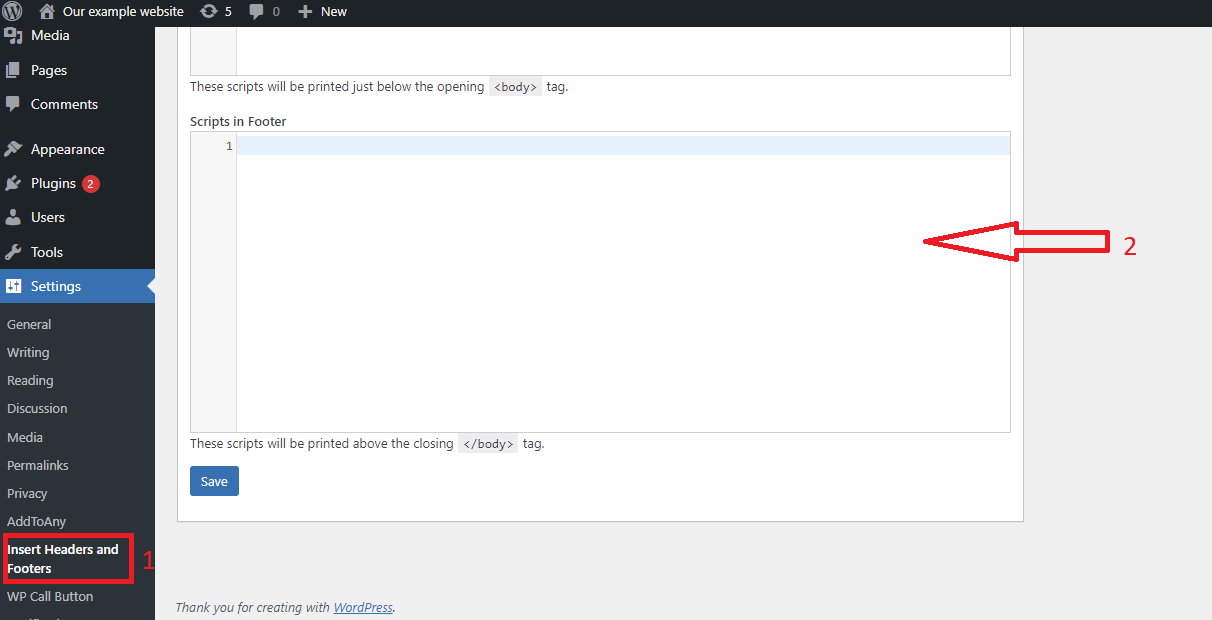Open Writing settings
The image size is (1212, 620).
click(x=28, y=352)
